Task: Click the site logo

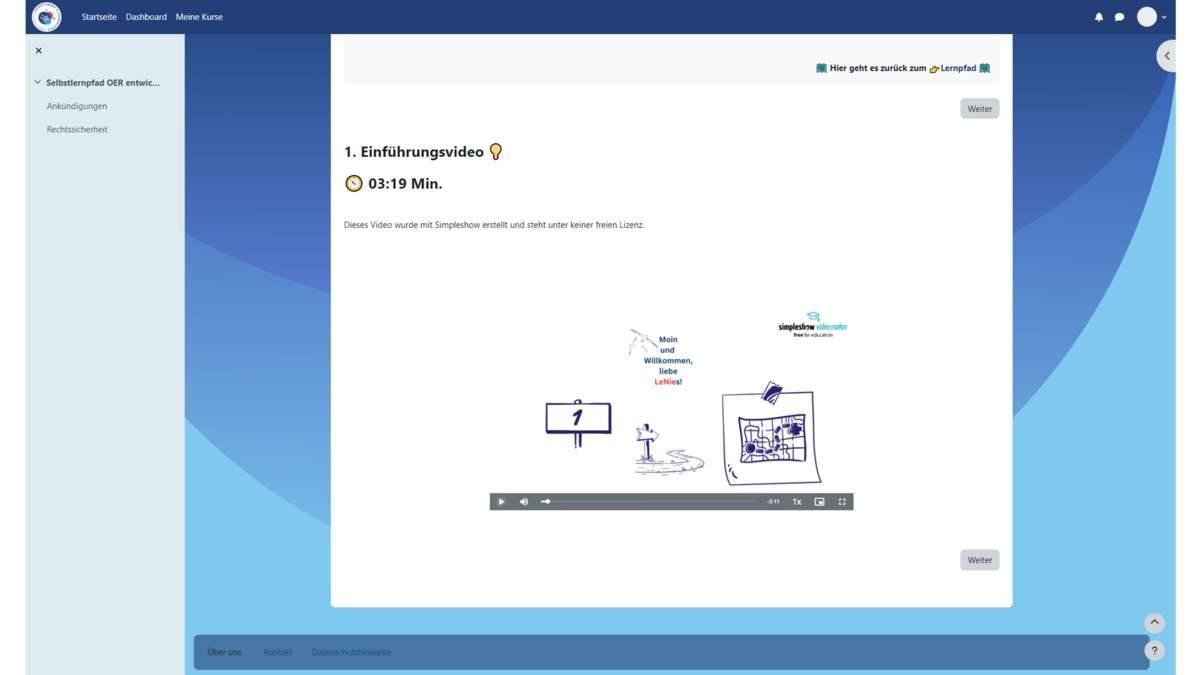Action: pyautogui.click(x=46, y=17)
